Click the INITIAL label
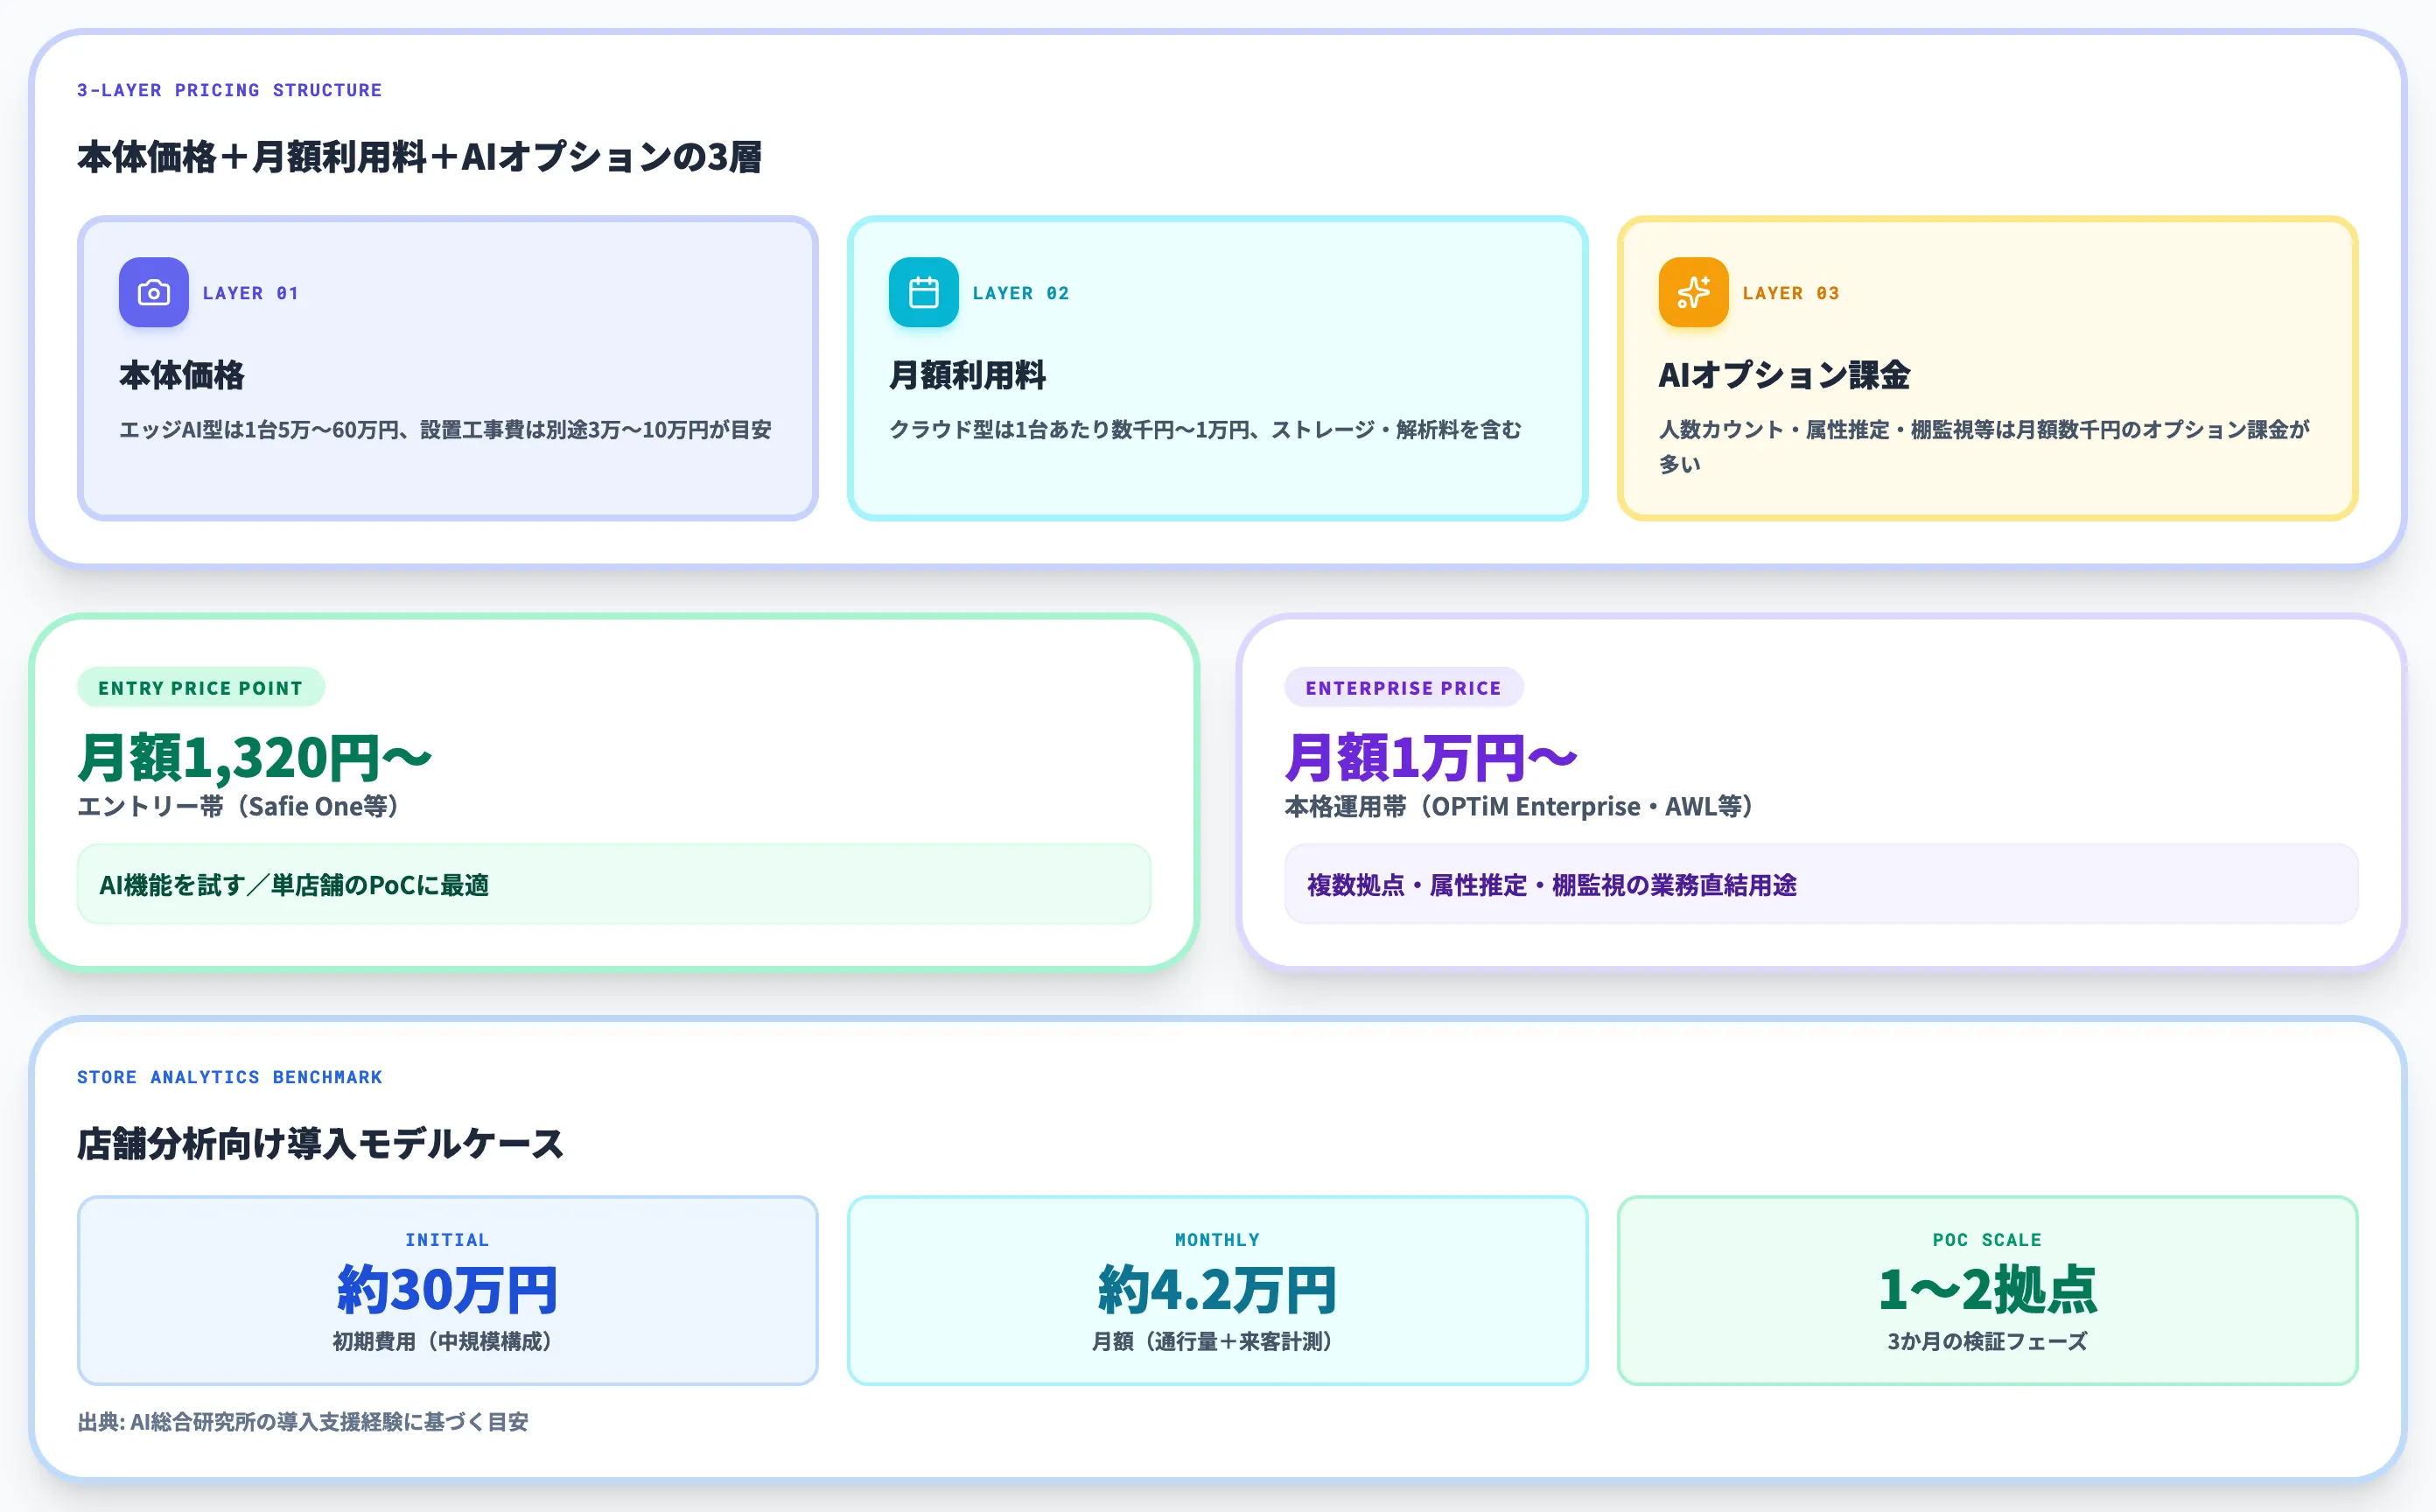Screen dimensions: 2436x1512 pos(447,1240)
